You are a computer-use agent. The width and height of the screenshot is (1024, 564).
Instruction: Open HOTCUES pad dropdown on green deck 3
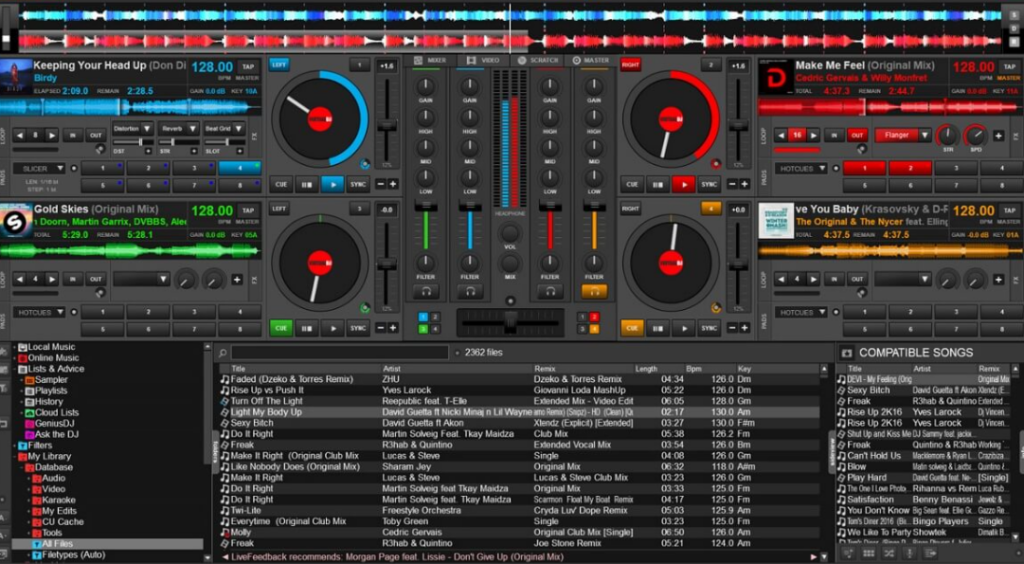[x=39, y=313]
